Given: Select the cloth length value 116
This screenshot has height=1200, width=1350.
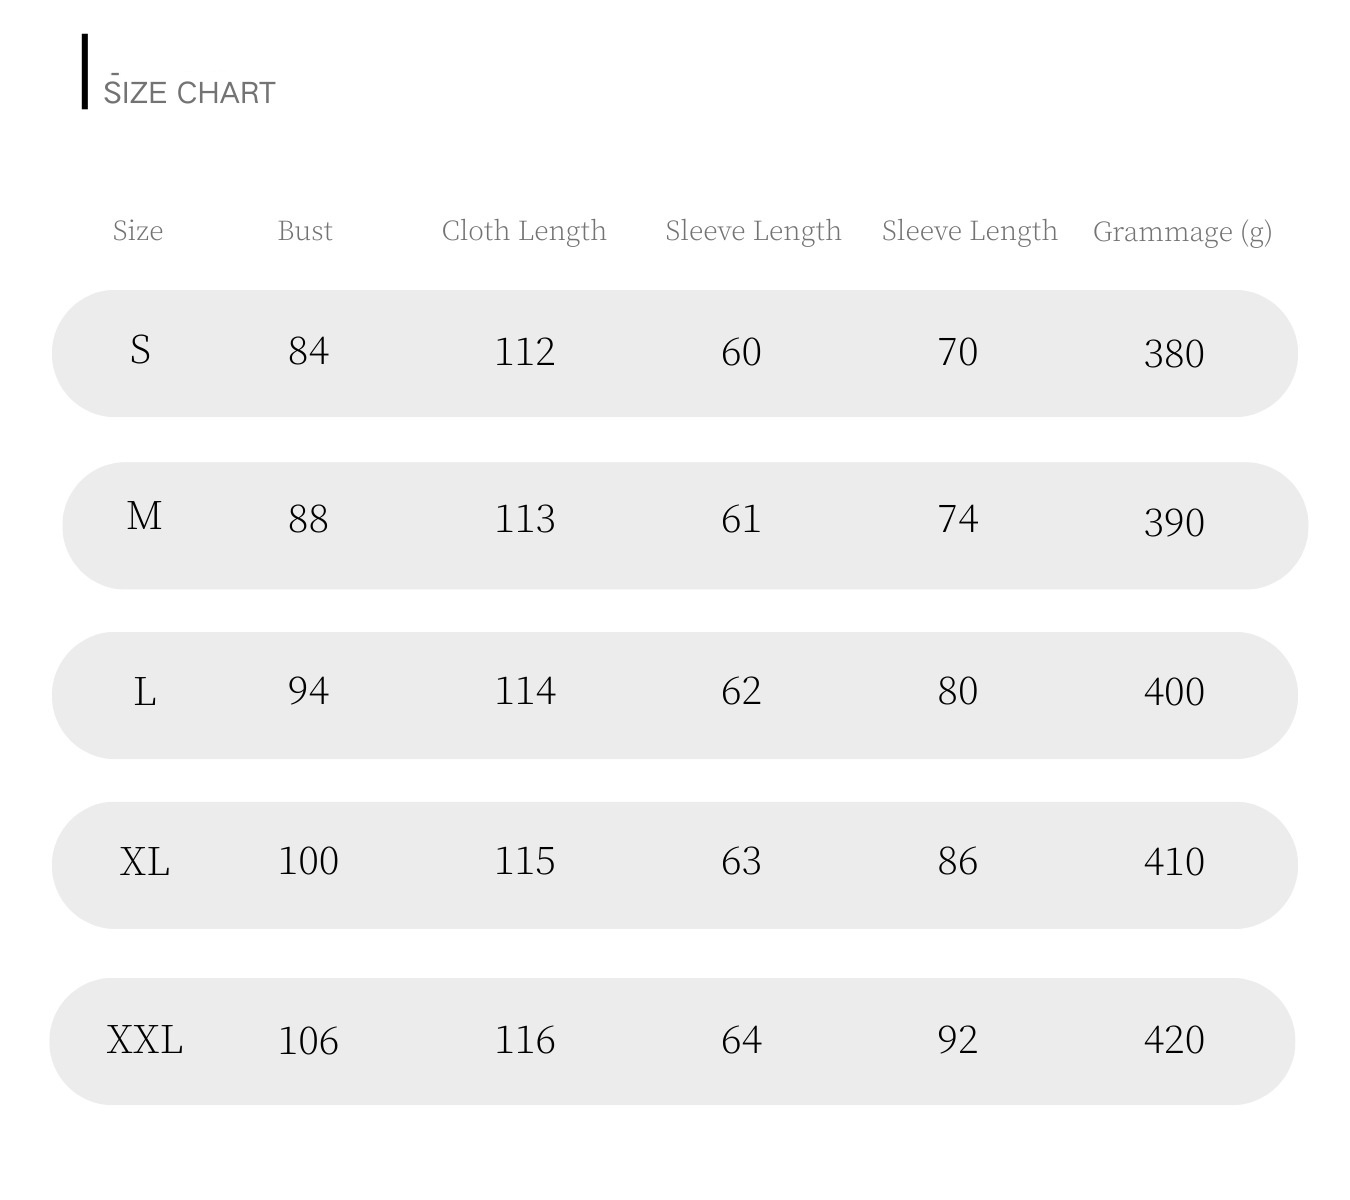Looking at the screenshot, I should tap(525, 1041).
